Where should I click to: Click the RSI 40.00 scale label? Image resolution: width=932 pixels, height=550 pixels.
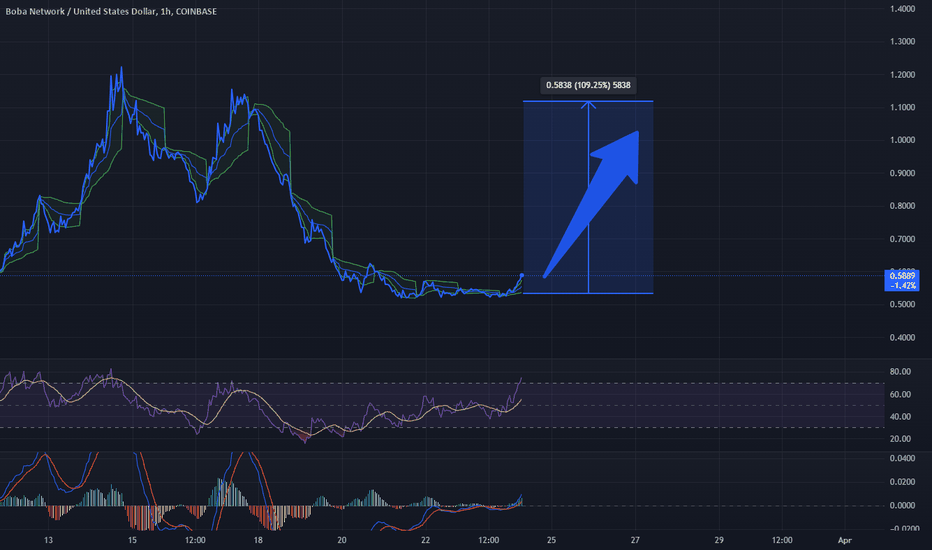[900, 417]
